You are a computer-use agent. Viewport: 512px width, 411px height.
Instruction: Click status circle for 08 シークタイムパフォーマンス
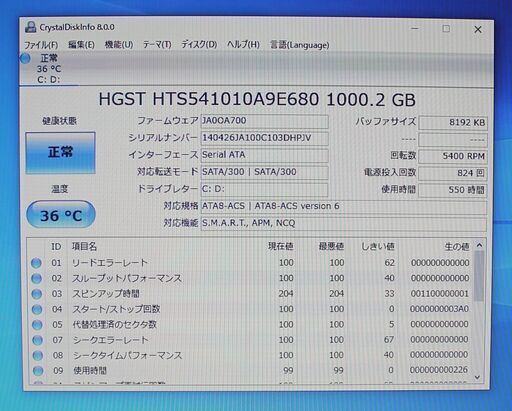38,355
